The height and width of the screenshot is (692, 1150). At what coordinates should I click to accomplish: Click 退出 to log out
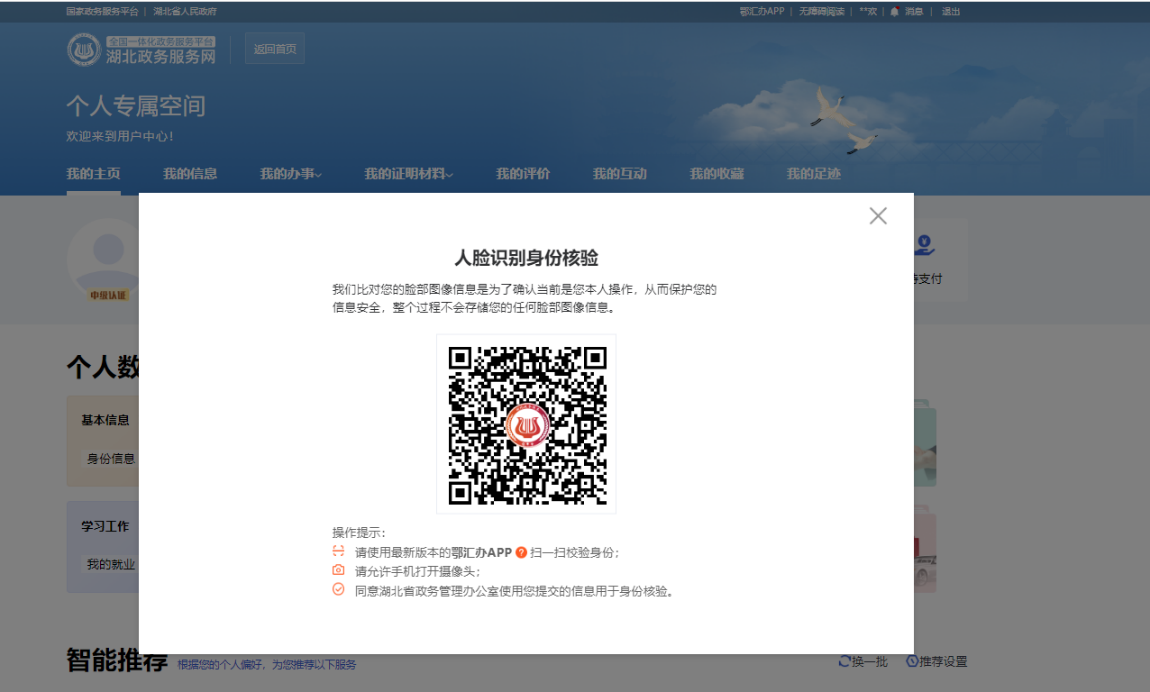951,11
